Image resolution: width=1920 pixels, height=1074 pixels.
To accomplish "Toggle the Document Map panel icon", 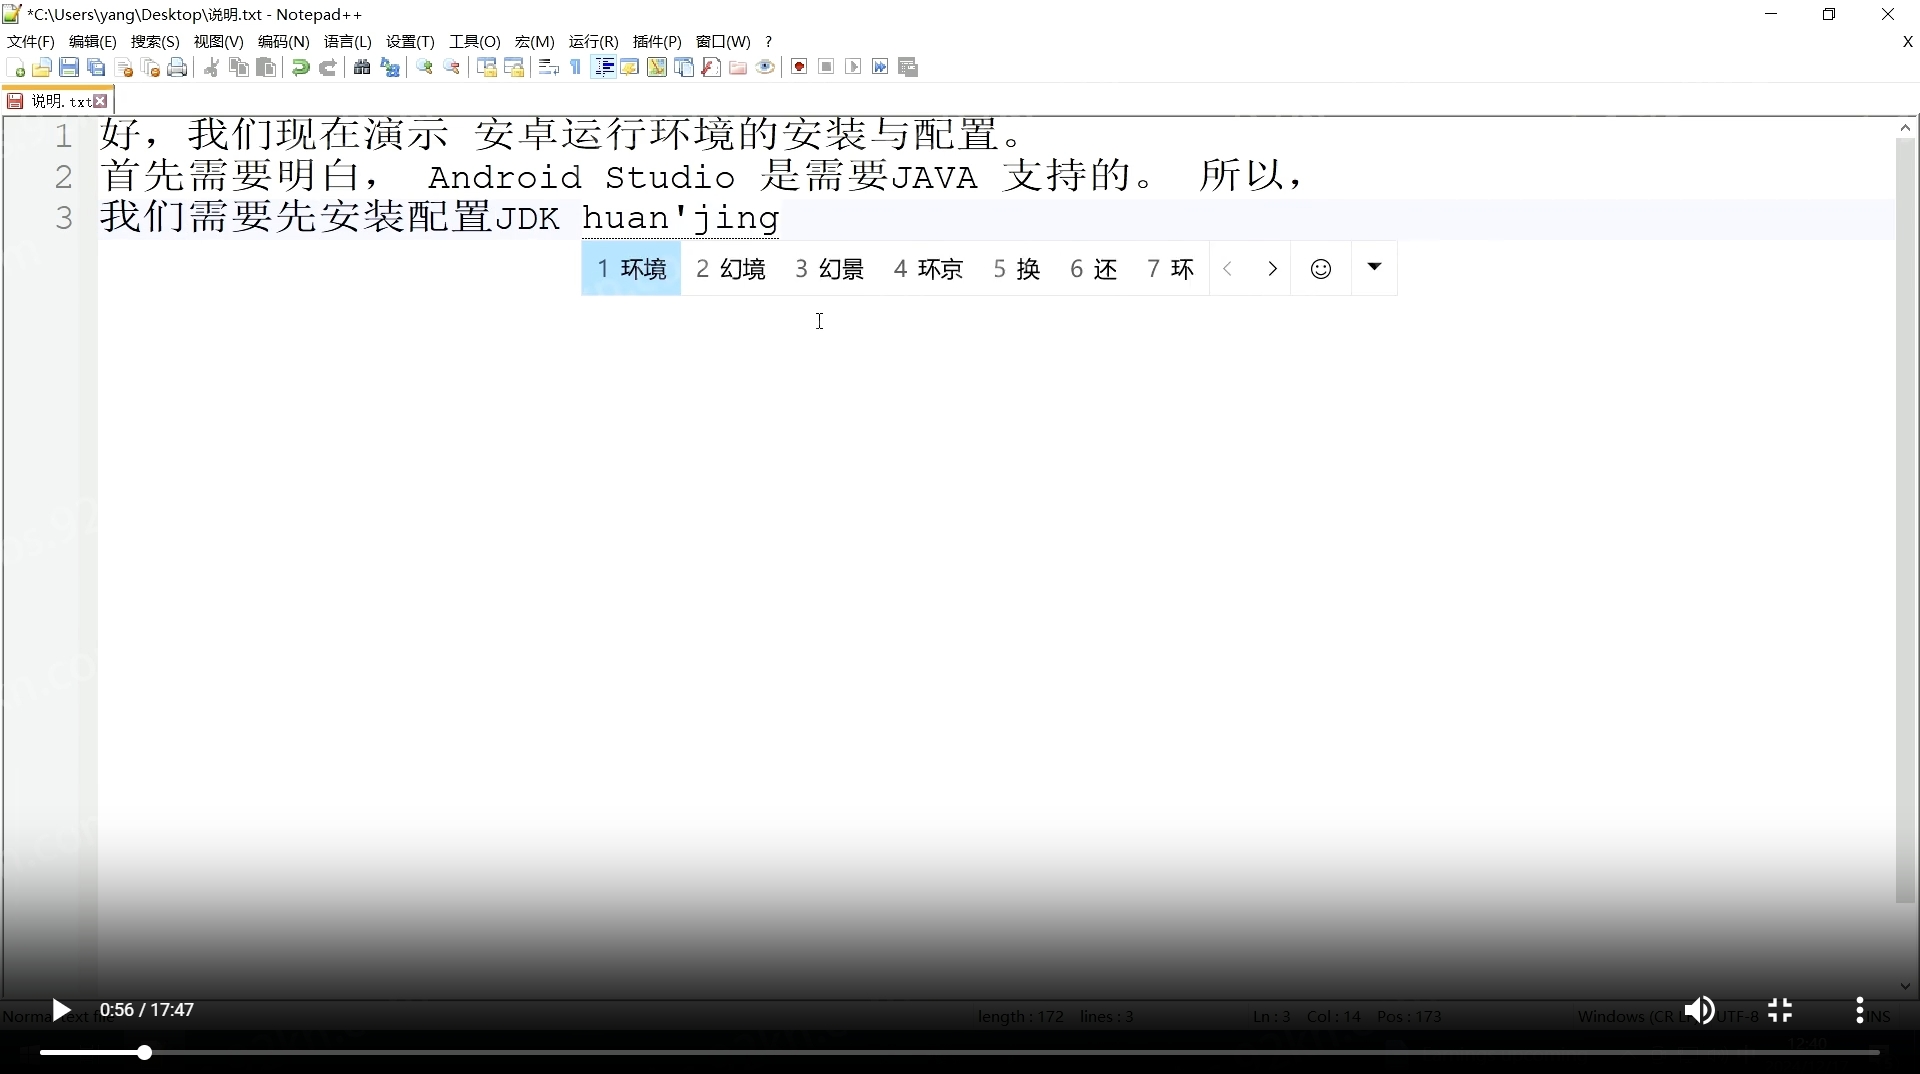I will click(x=657, y=67).
